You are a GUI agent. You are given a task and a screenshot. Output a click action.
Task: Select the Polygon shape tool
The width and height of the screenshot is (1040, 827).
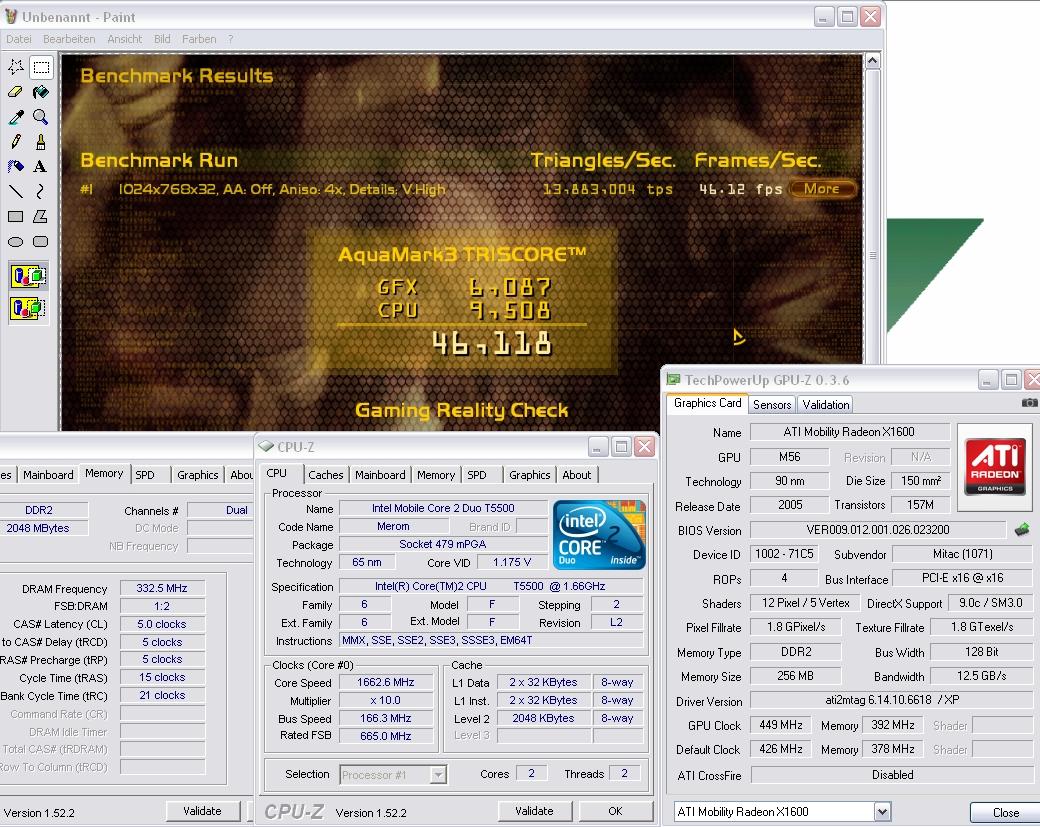pos(41,217)
